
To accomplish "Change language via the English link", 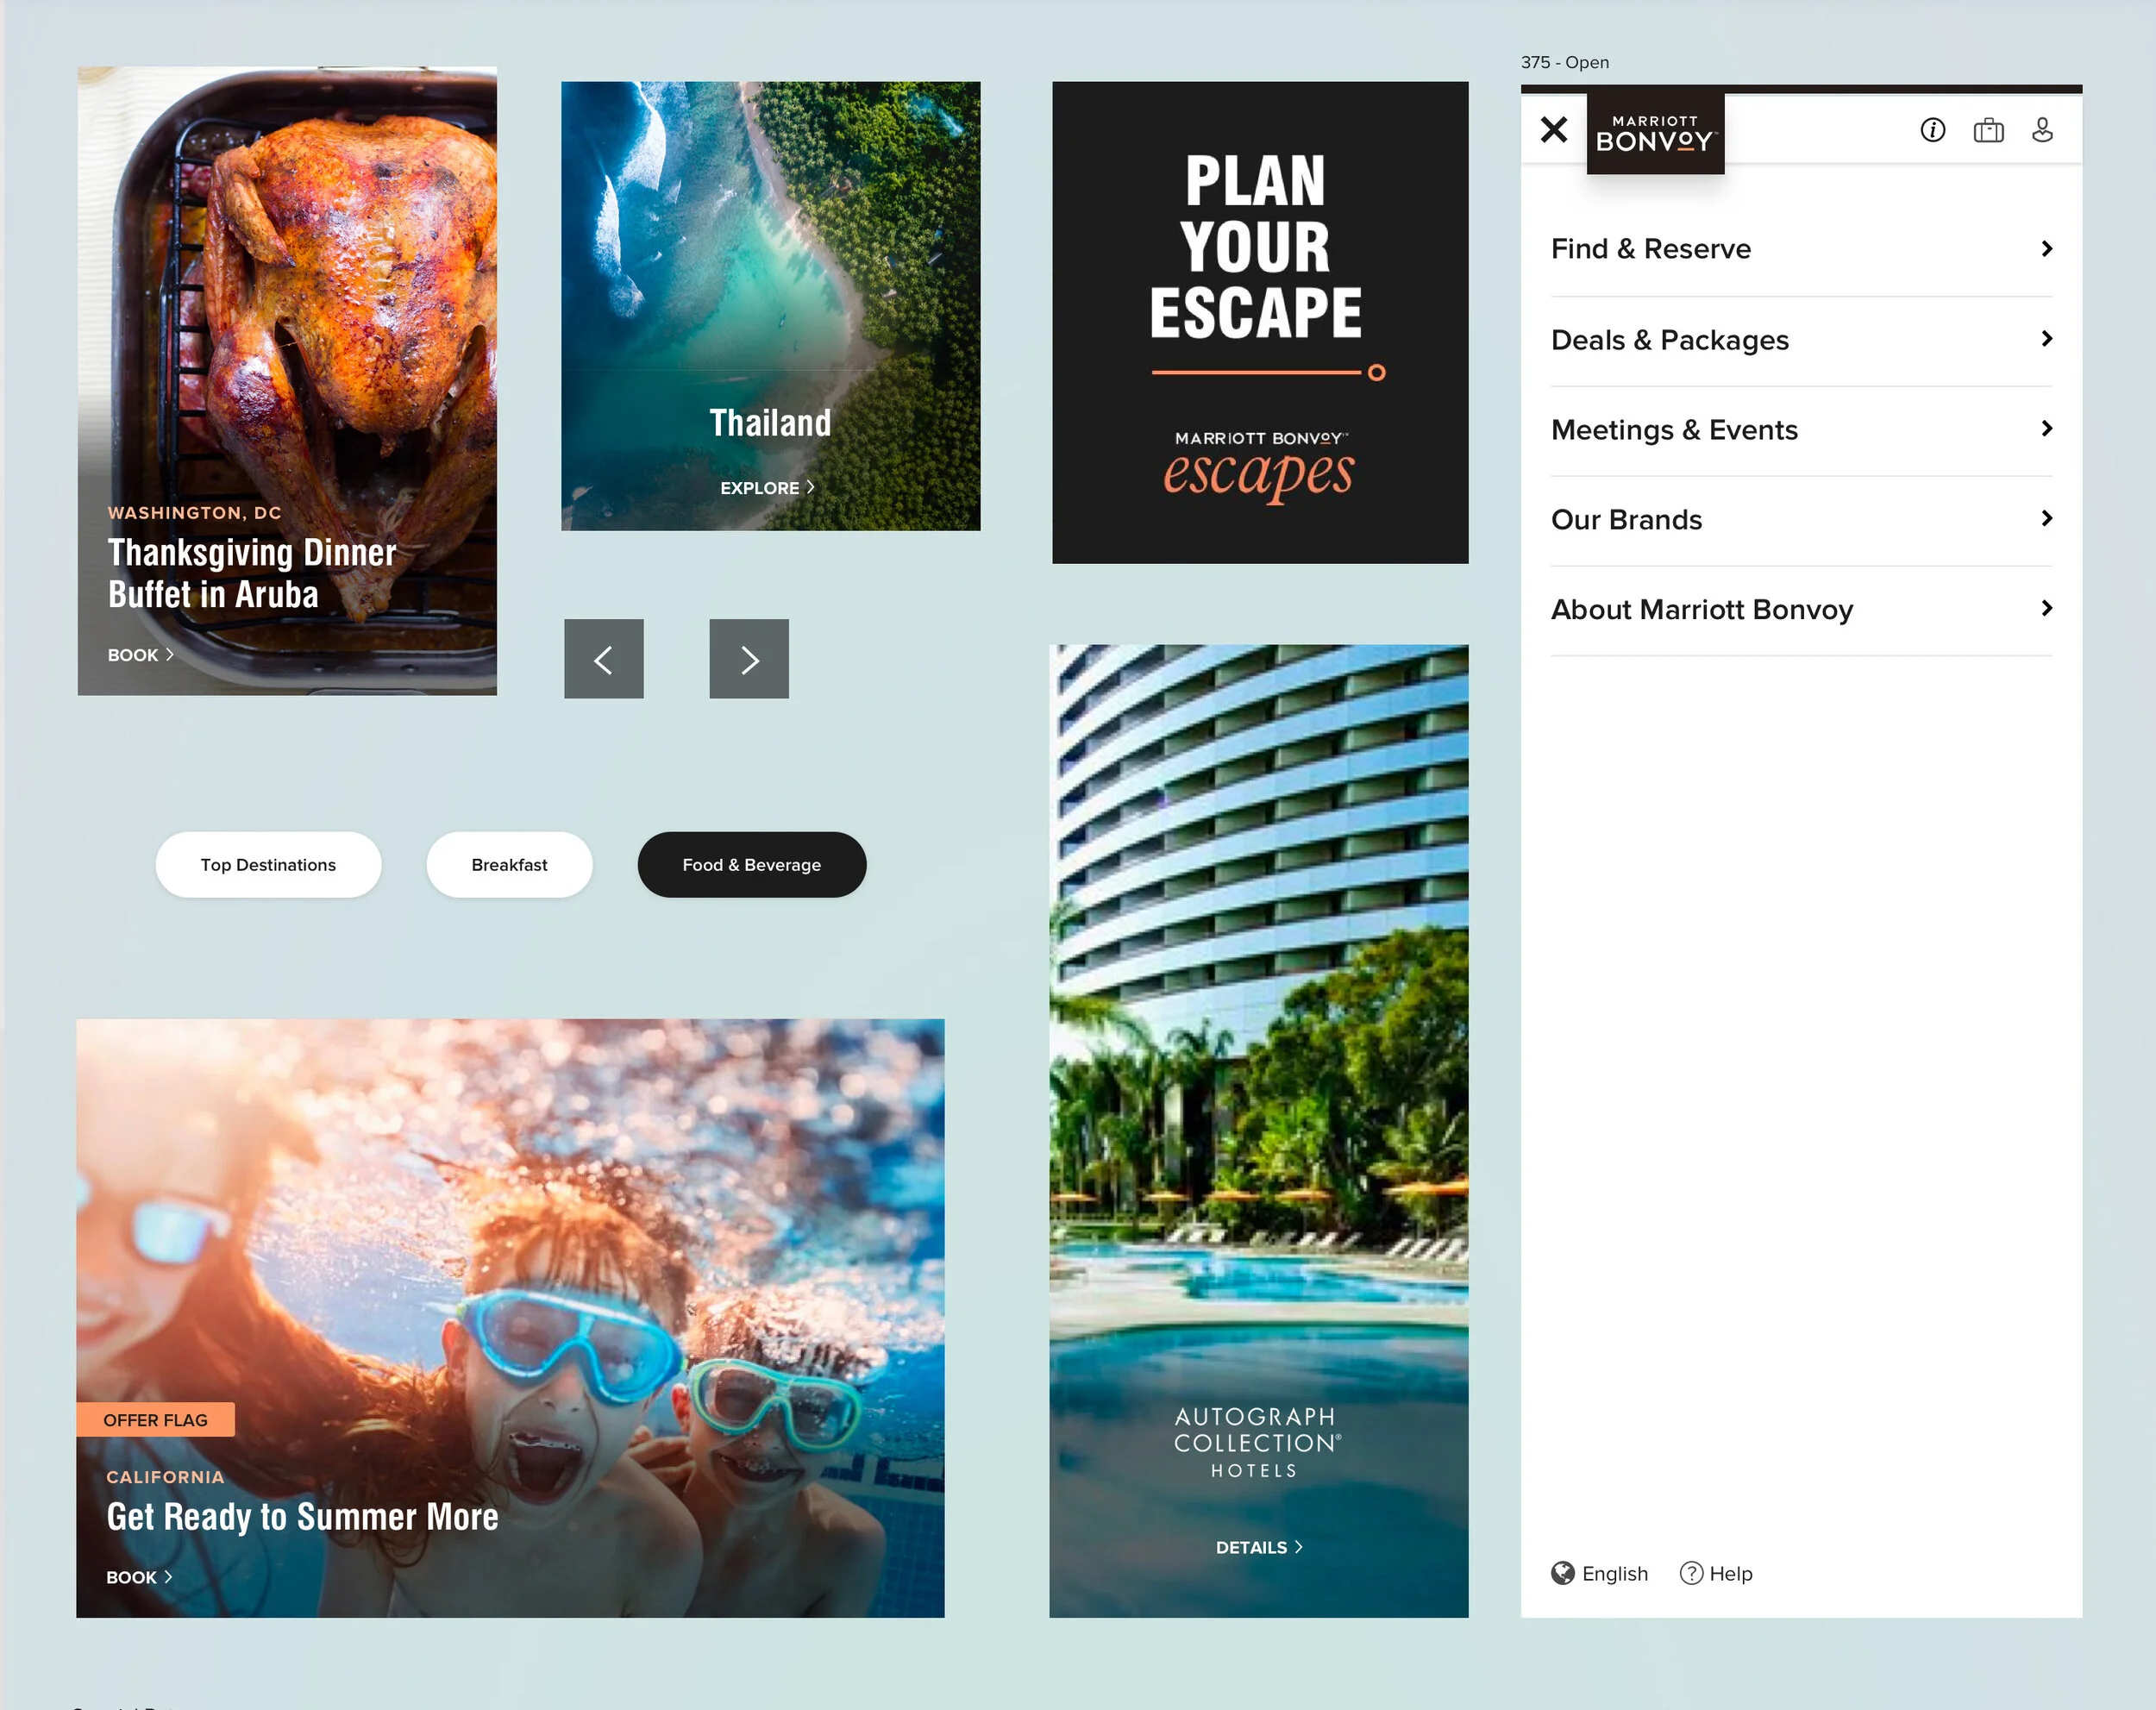I will pos(1615,1574).
